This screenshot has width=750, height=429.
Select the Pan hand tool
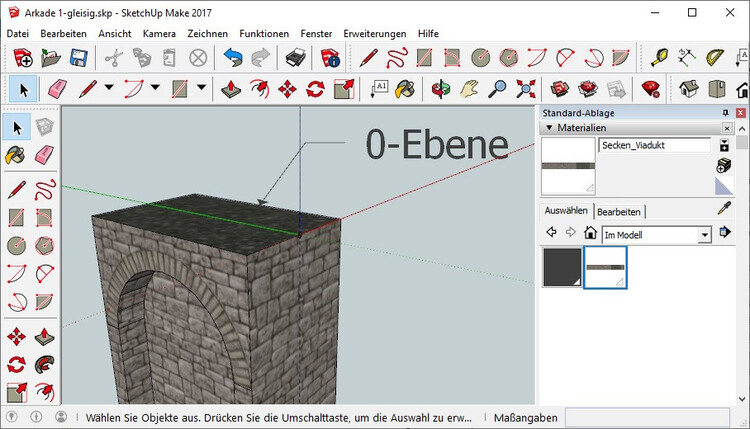pos(469,89)
